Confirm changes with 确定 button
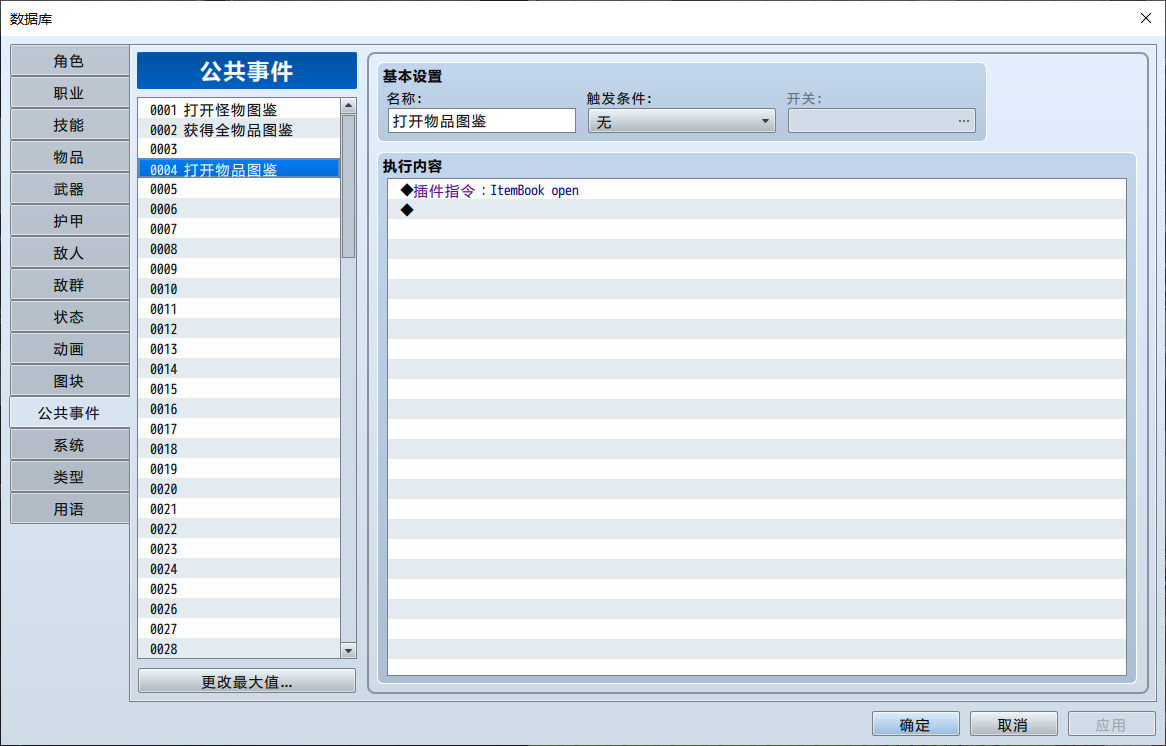 (x=915, y=724)
